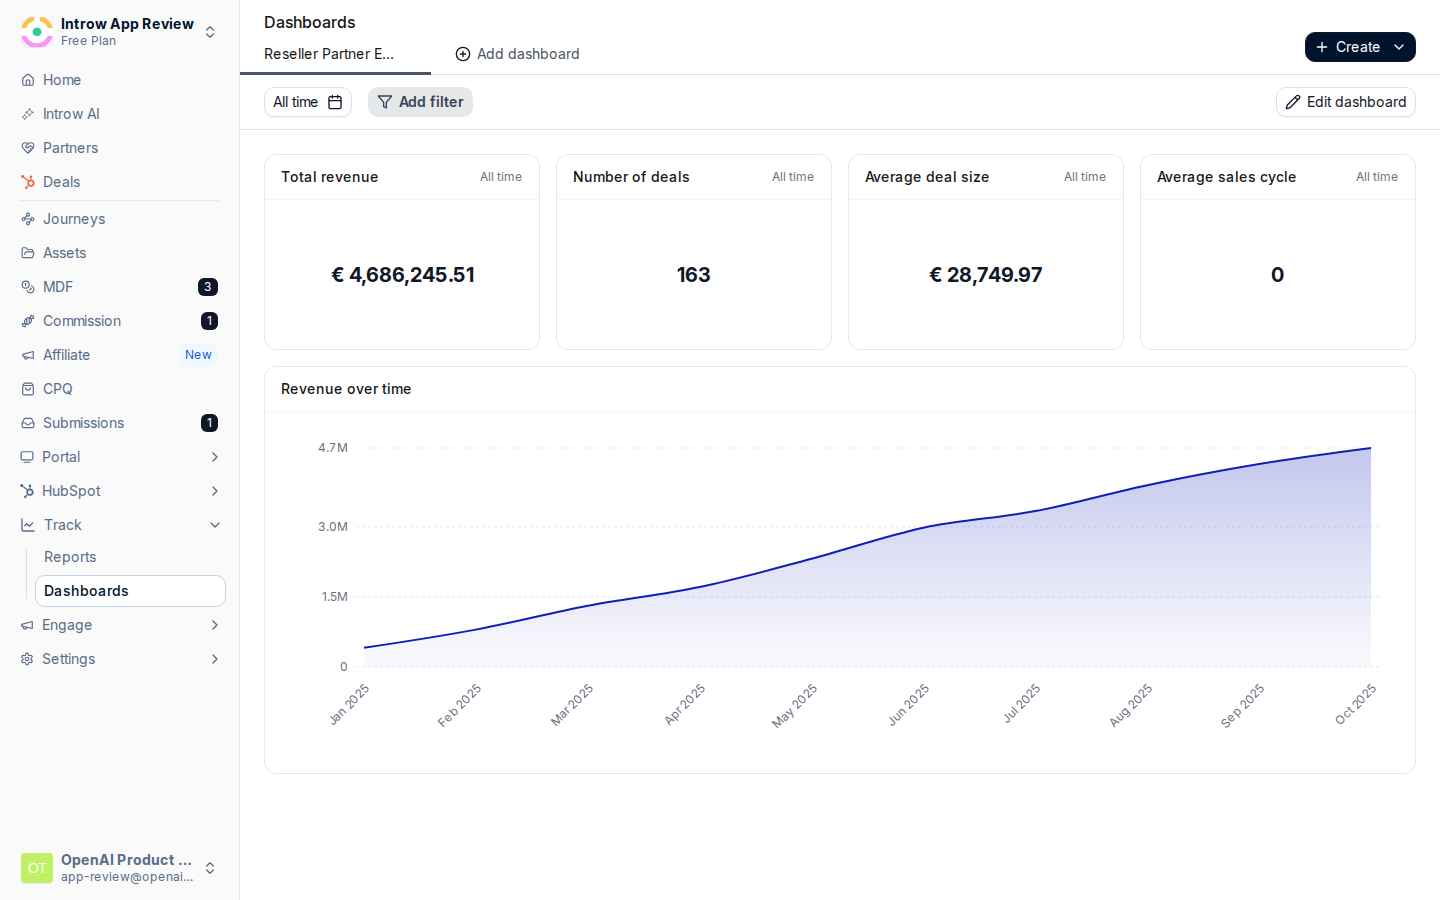This screenshot has height=900, width=1440.
Task: Click the Create button label
Action: coord(1358,47)
